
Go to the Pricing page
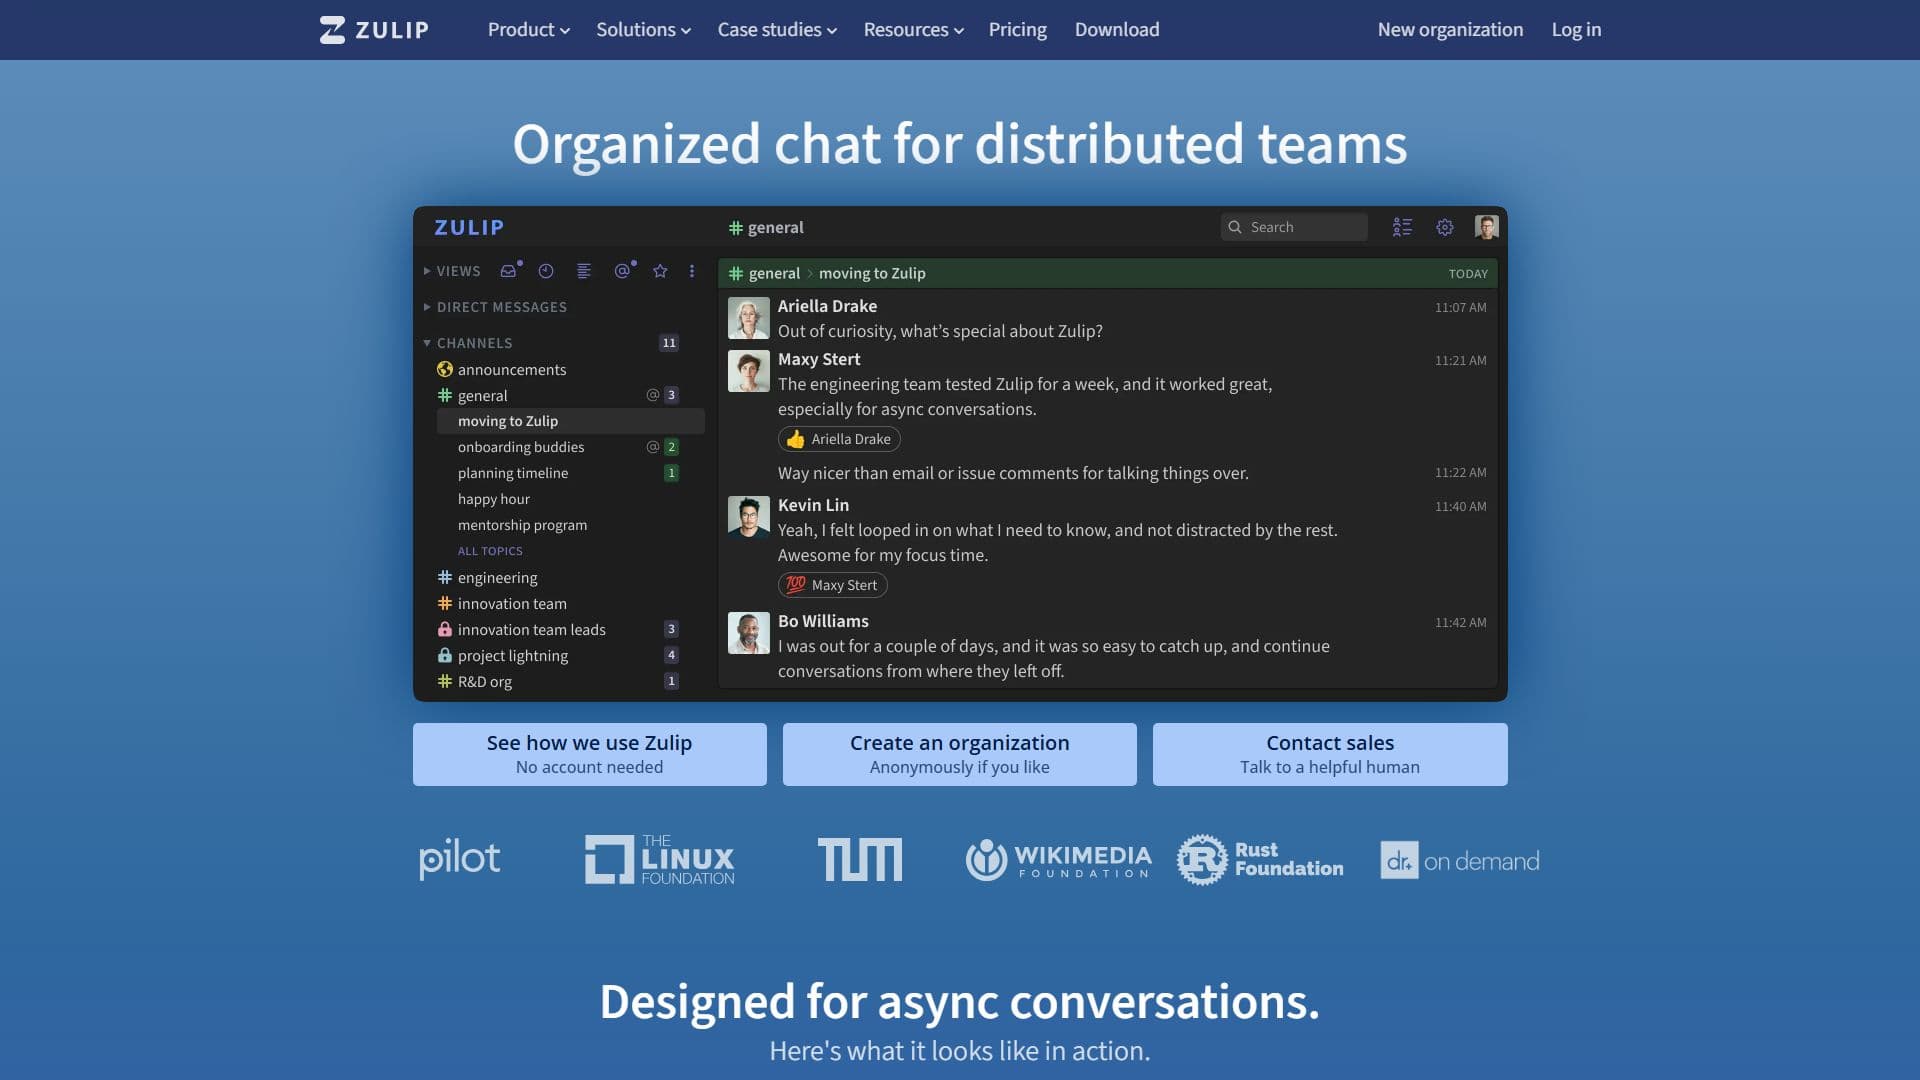[x=1017, y=30]
